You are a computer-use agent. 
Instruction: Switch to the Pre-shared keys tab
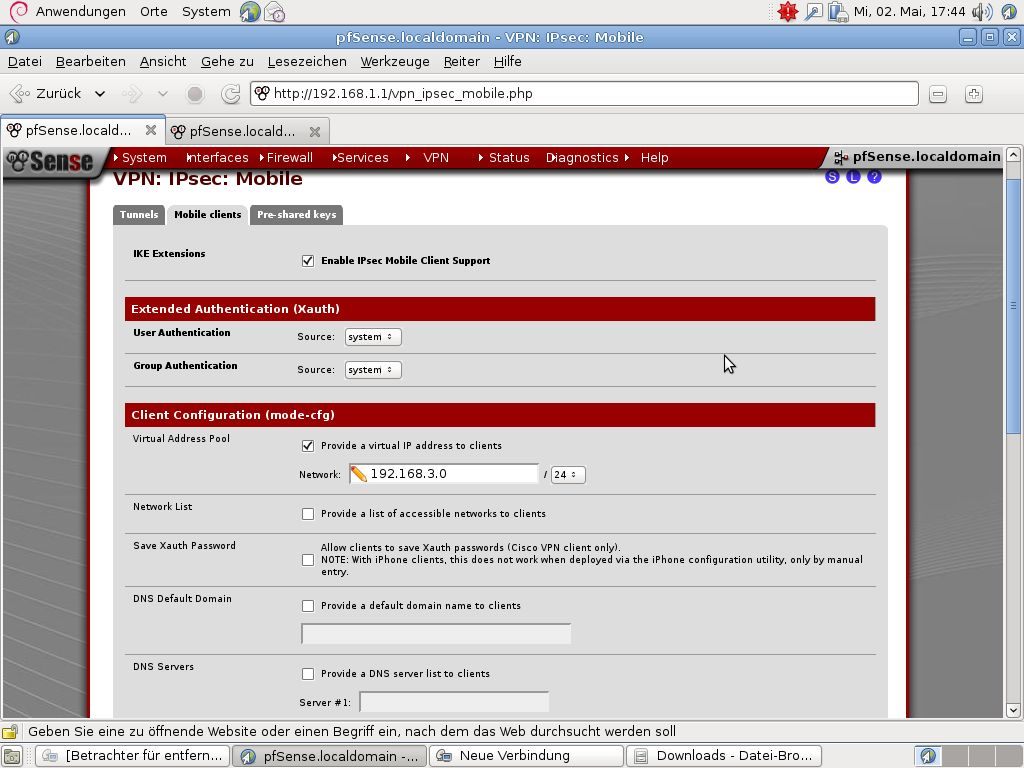[296, 215]
